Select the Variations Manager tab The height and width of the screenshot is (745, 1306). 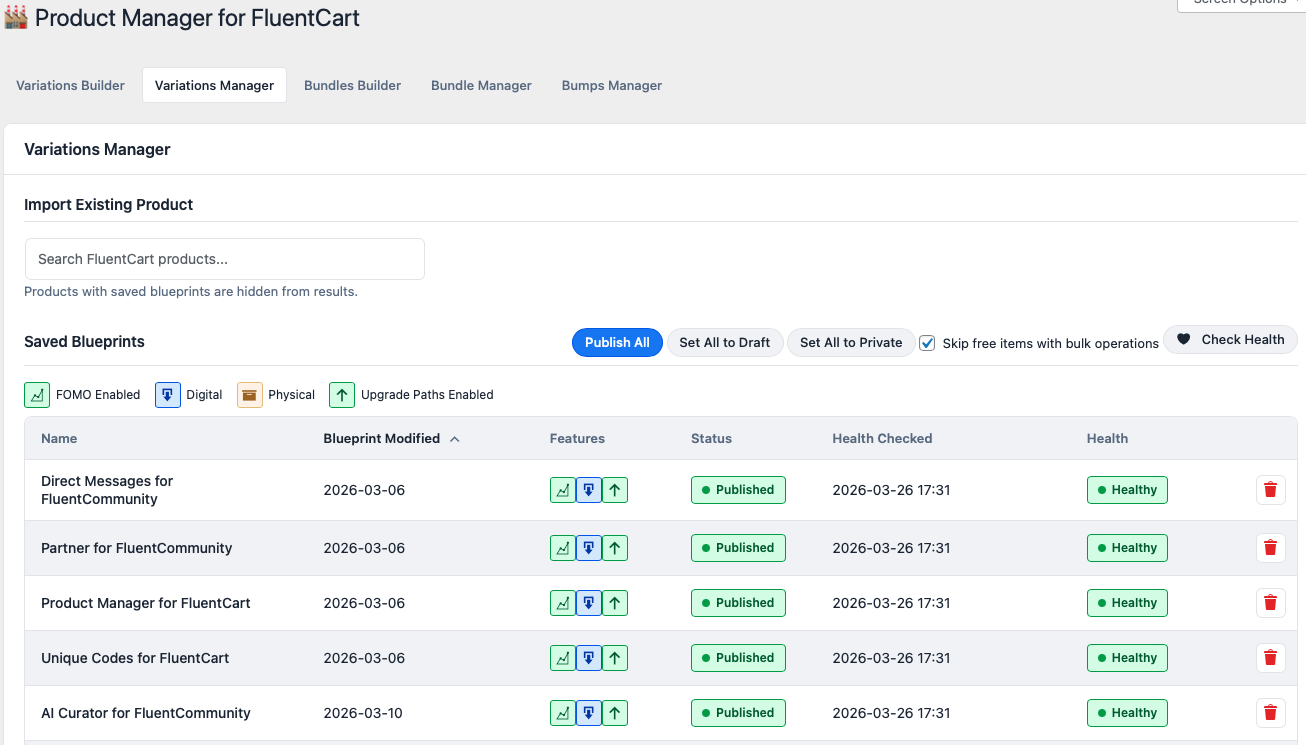pyautogui.click(x=214, y=85)
